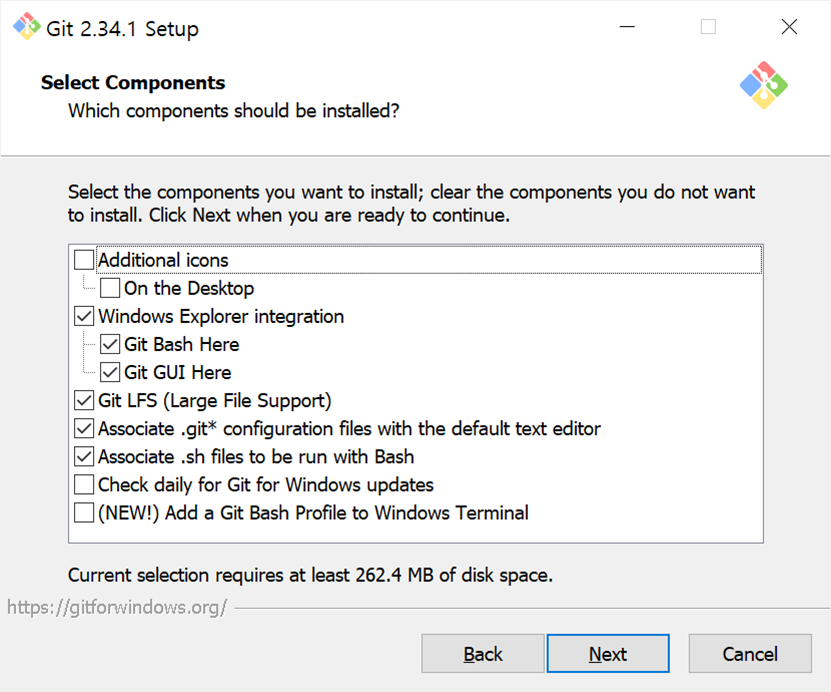The width and height of the screenshot is (831, 692).
Task: Cancel the Git setup
Action: click(x=750, y=654)
